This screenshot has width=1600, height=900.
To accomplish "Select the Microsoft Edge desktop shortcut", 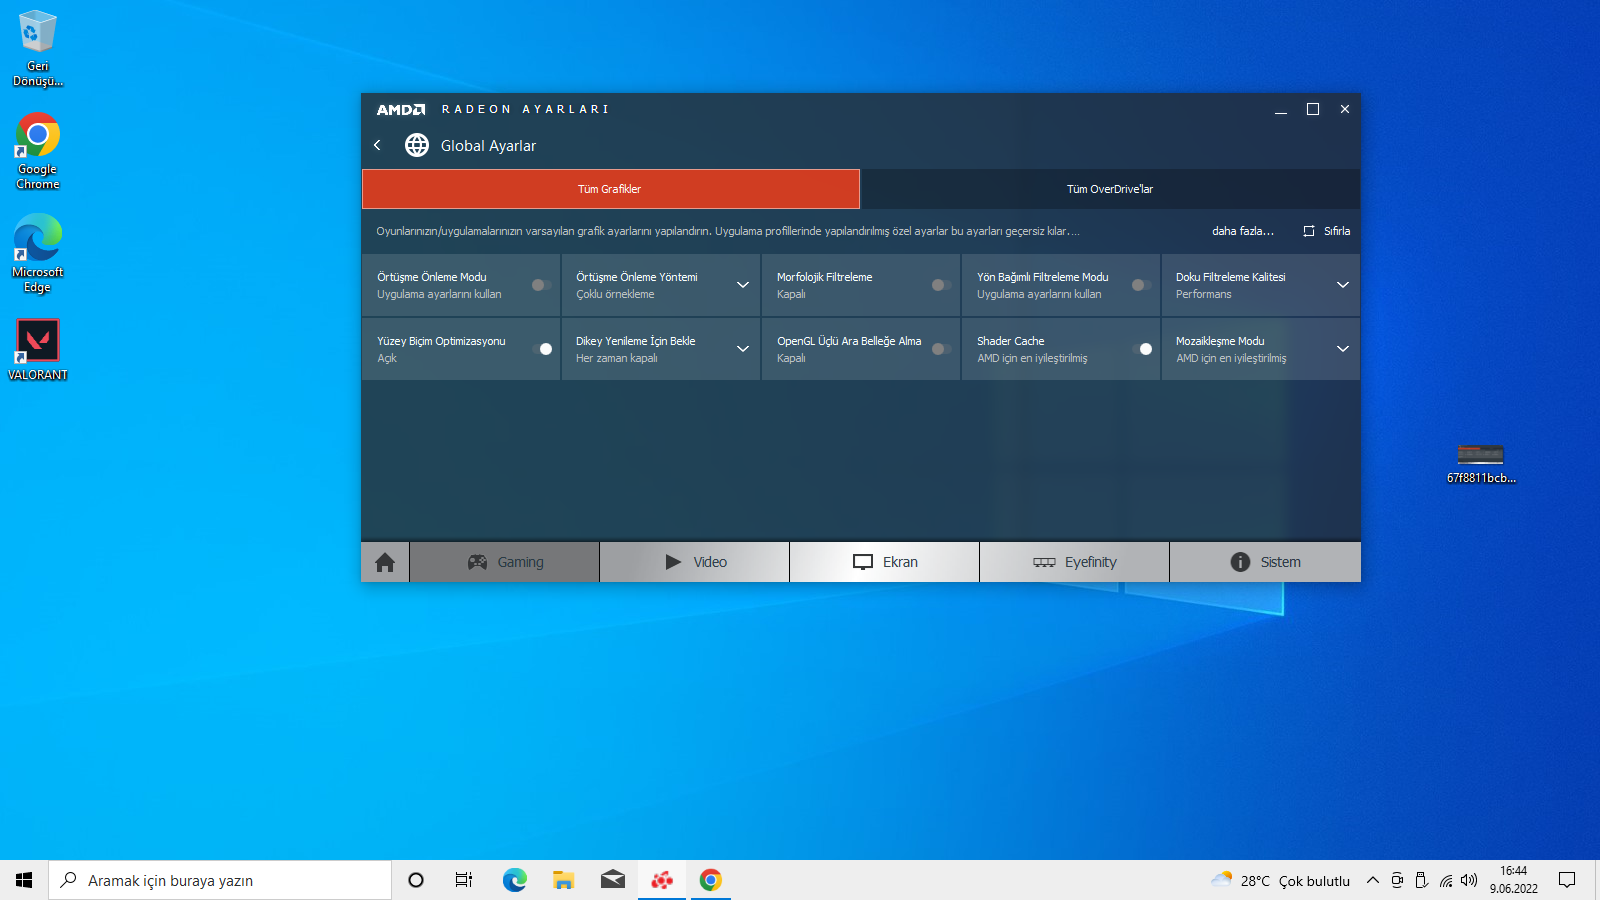I will point(38,254).
